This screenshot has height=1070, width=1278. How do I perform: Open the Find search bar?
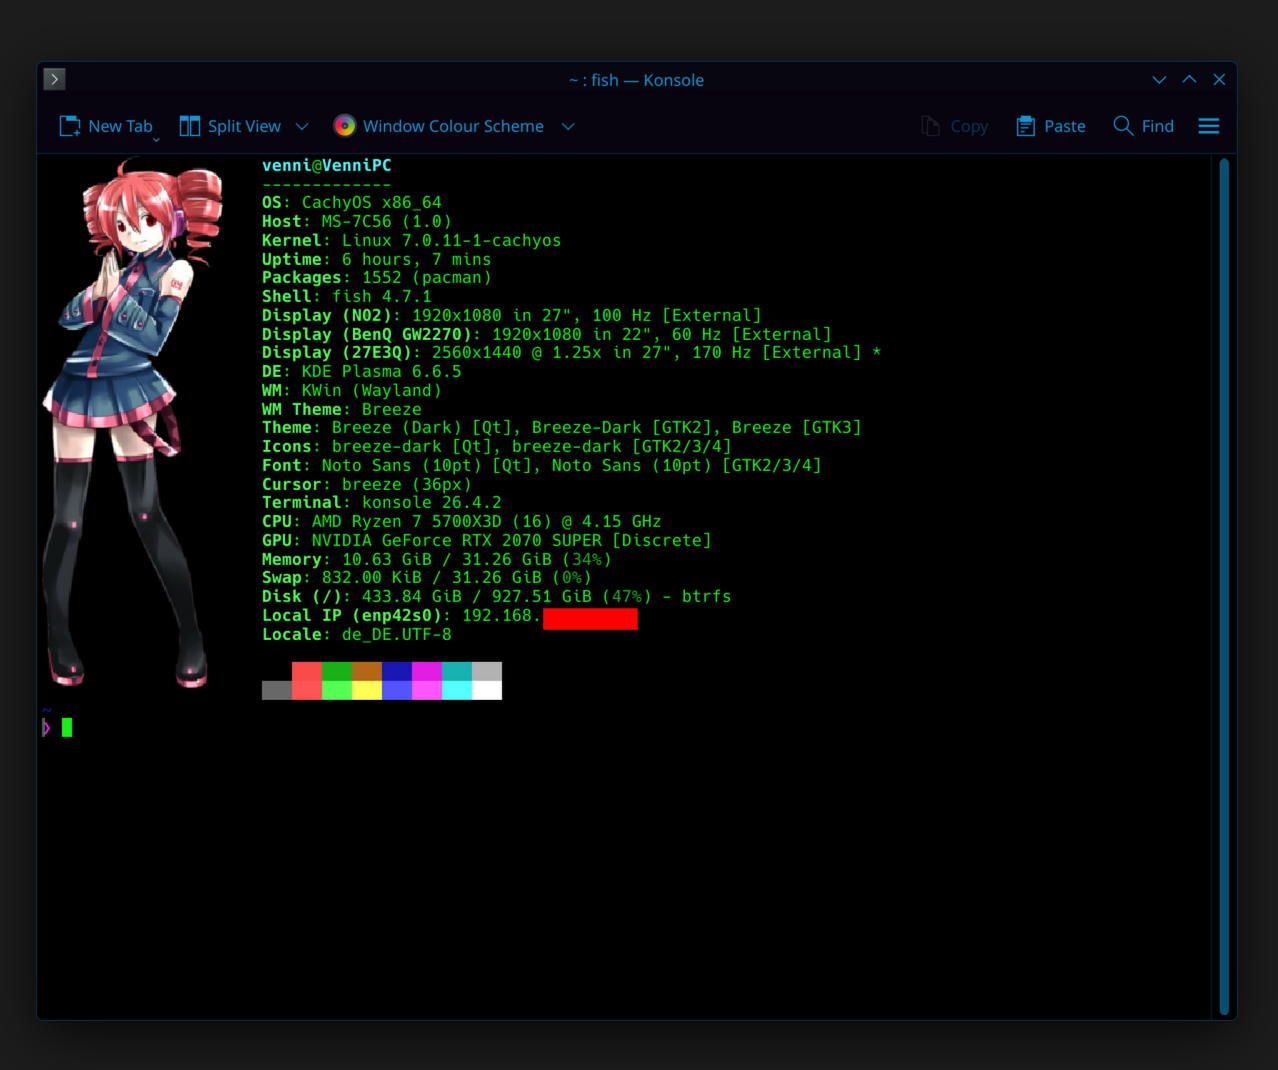click(1144, 126)
